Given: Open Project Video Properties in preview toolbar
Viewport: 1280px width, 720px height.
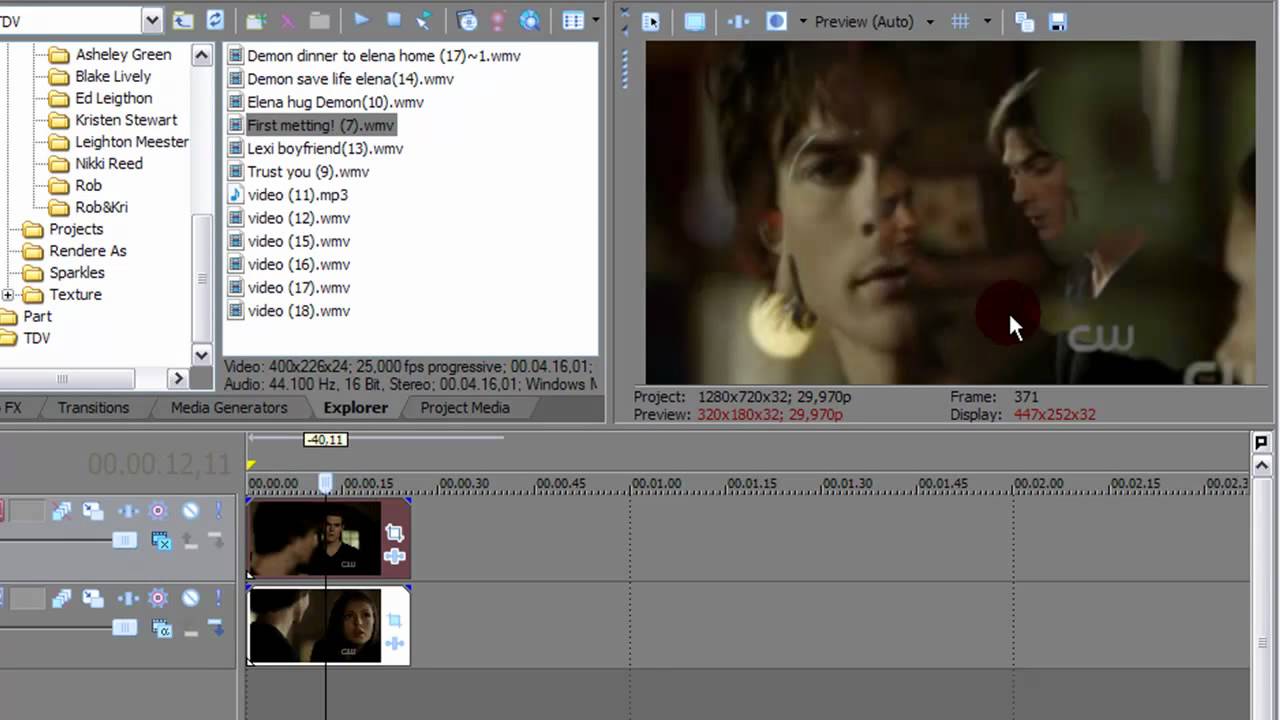Looking at the screenshot, I should click(x=651, y=21).
